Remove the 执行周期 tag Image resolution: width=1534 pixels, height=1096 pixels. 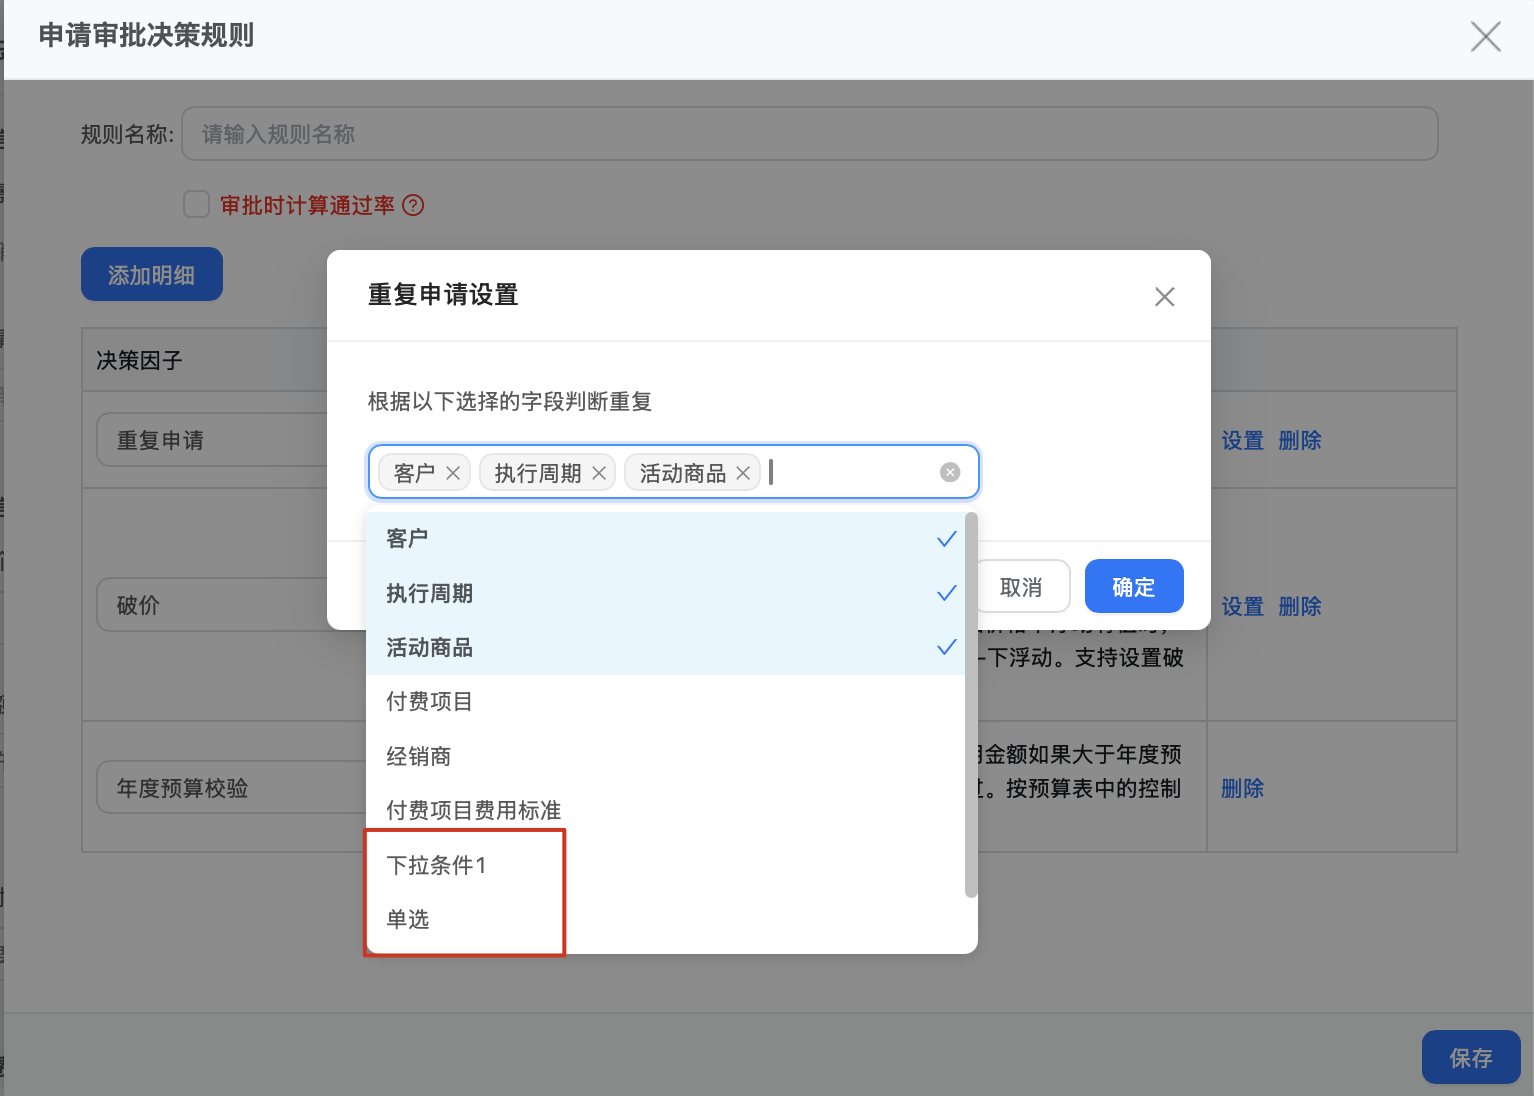tap(599, 473)
